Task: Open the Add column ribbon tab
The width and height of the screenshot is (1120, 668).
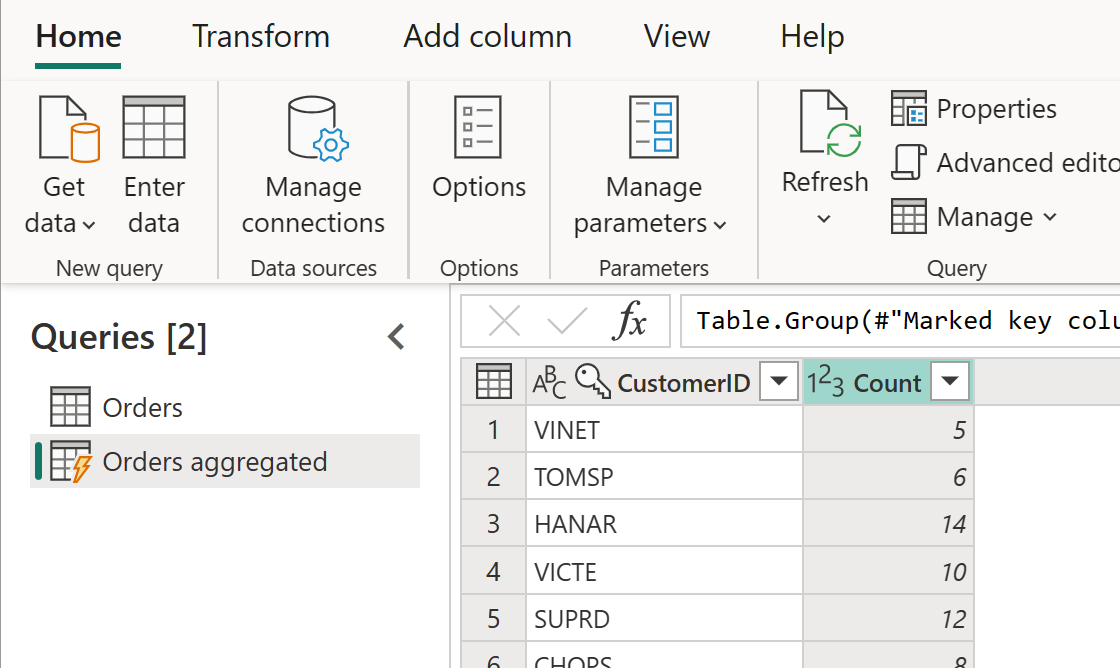Action: point(487,36)
